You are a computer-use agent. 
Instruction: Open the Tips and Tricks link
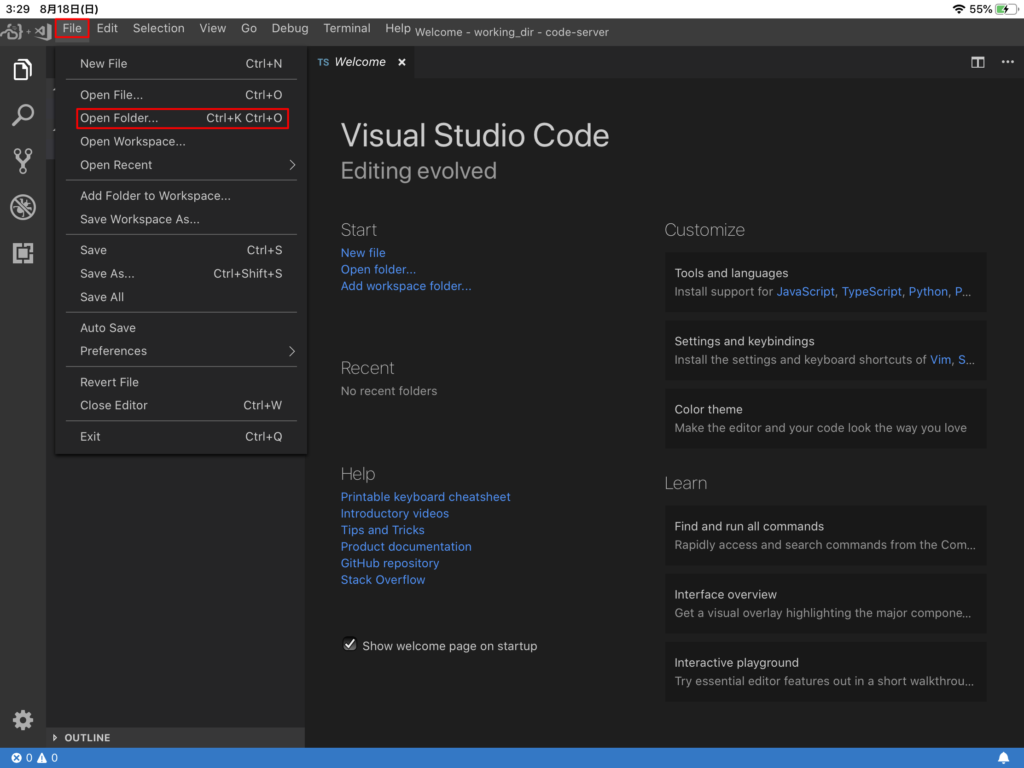383,530
